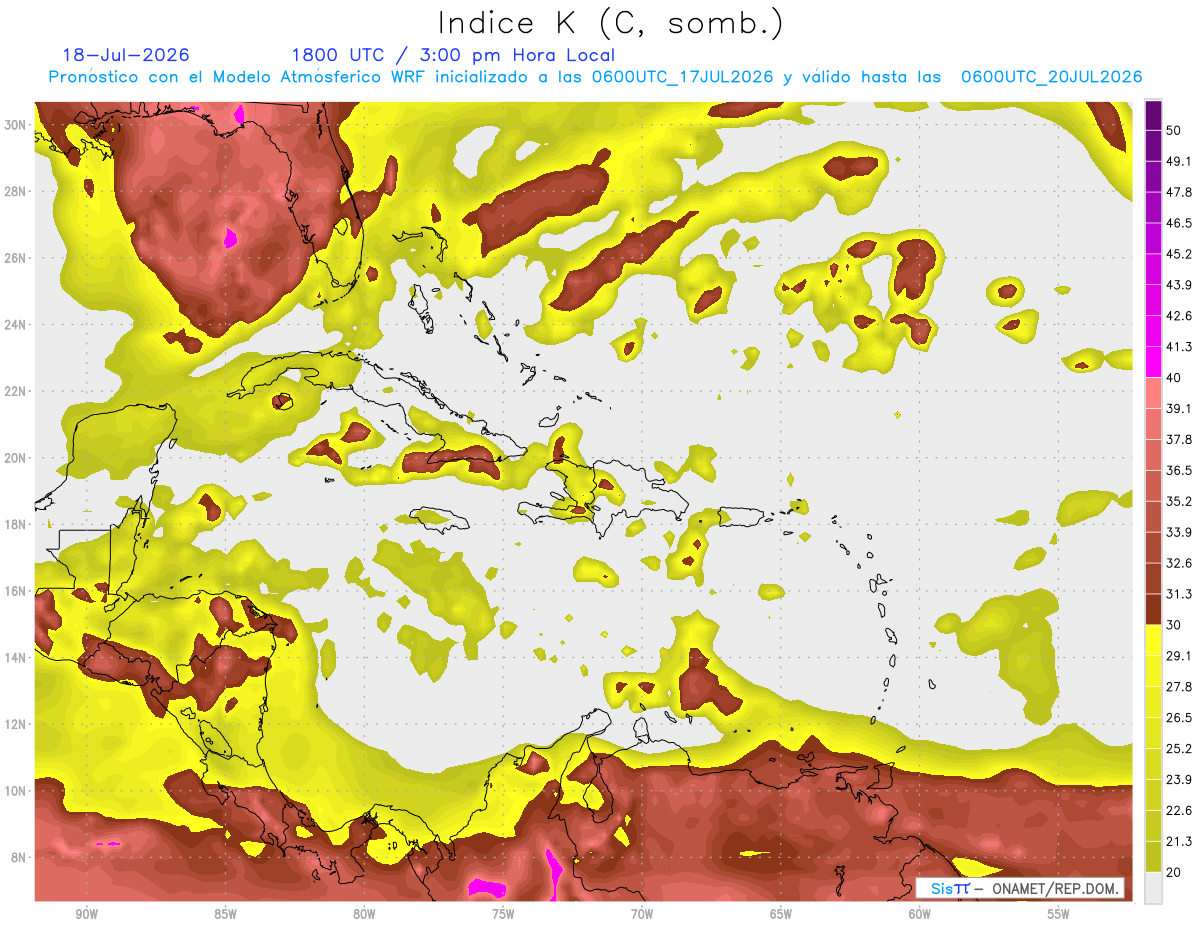Screen dimensions: 1200x927
Task: Click the 14N latitude label
Action: coord(16,657)
